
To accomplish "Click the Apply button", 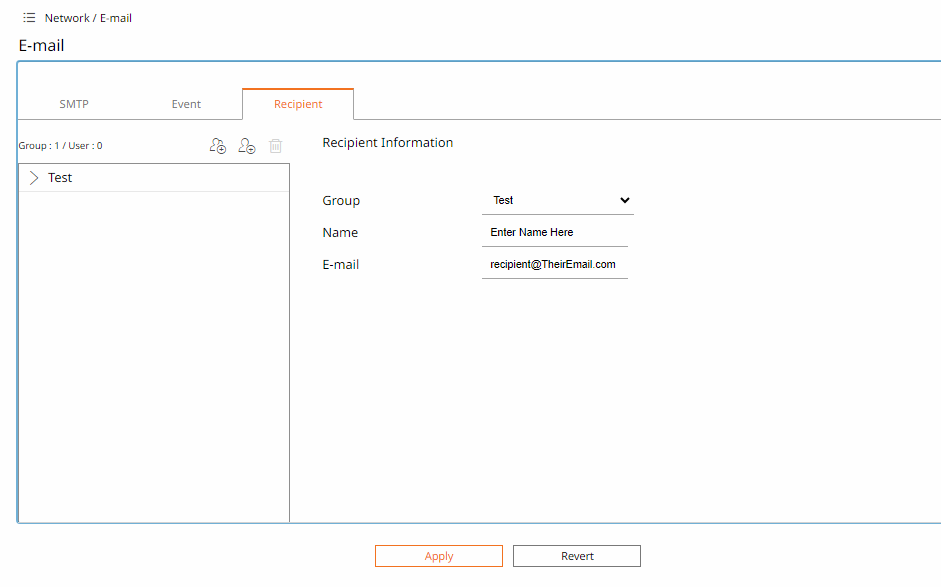I will point(438,555).
